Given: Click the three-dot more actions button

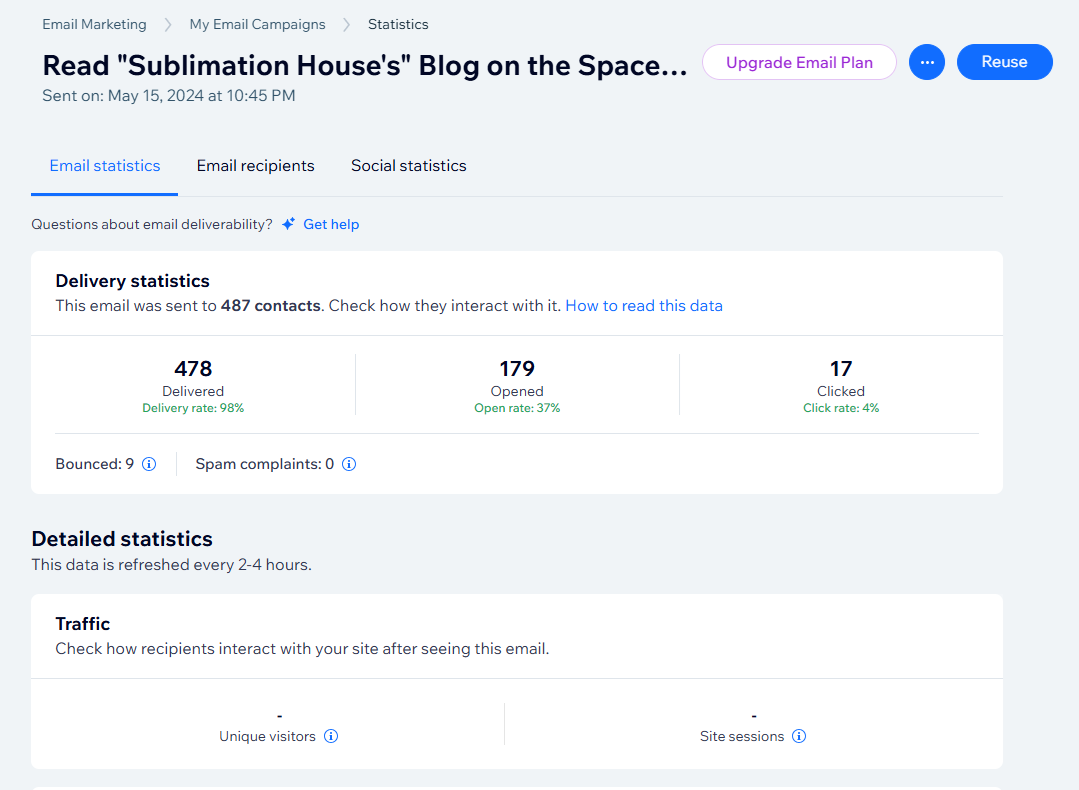Looking at the screenshot, I should coord(927,62).
